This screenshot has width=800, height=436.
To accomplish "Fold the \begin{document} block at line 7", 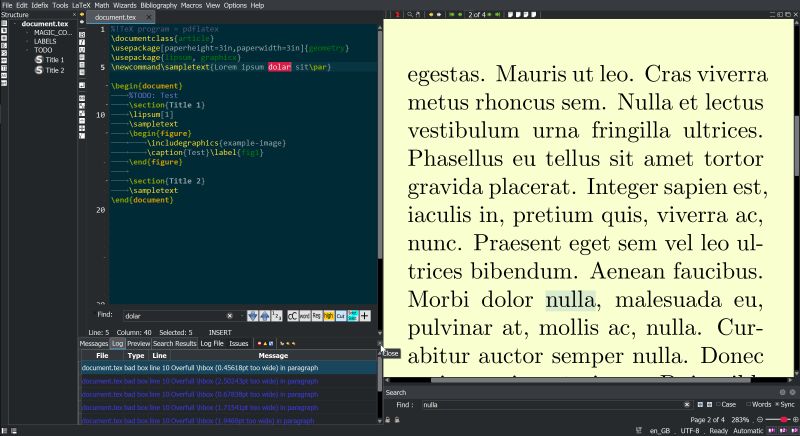I will click(107, 86).
